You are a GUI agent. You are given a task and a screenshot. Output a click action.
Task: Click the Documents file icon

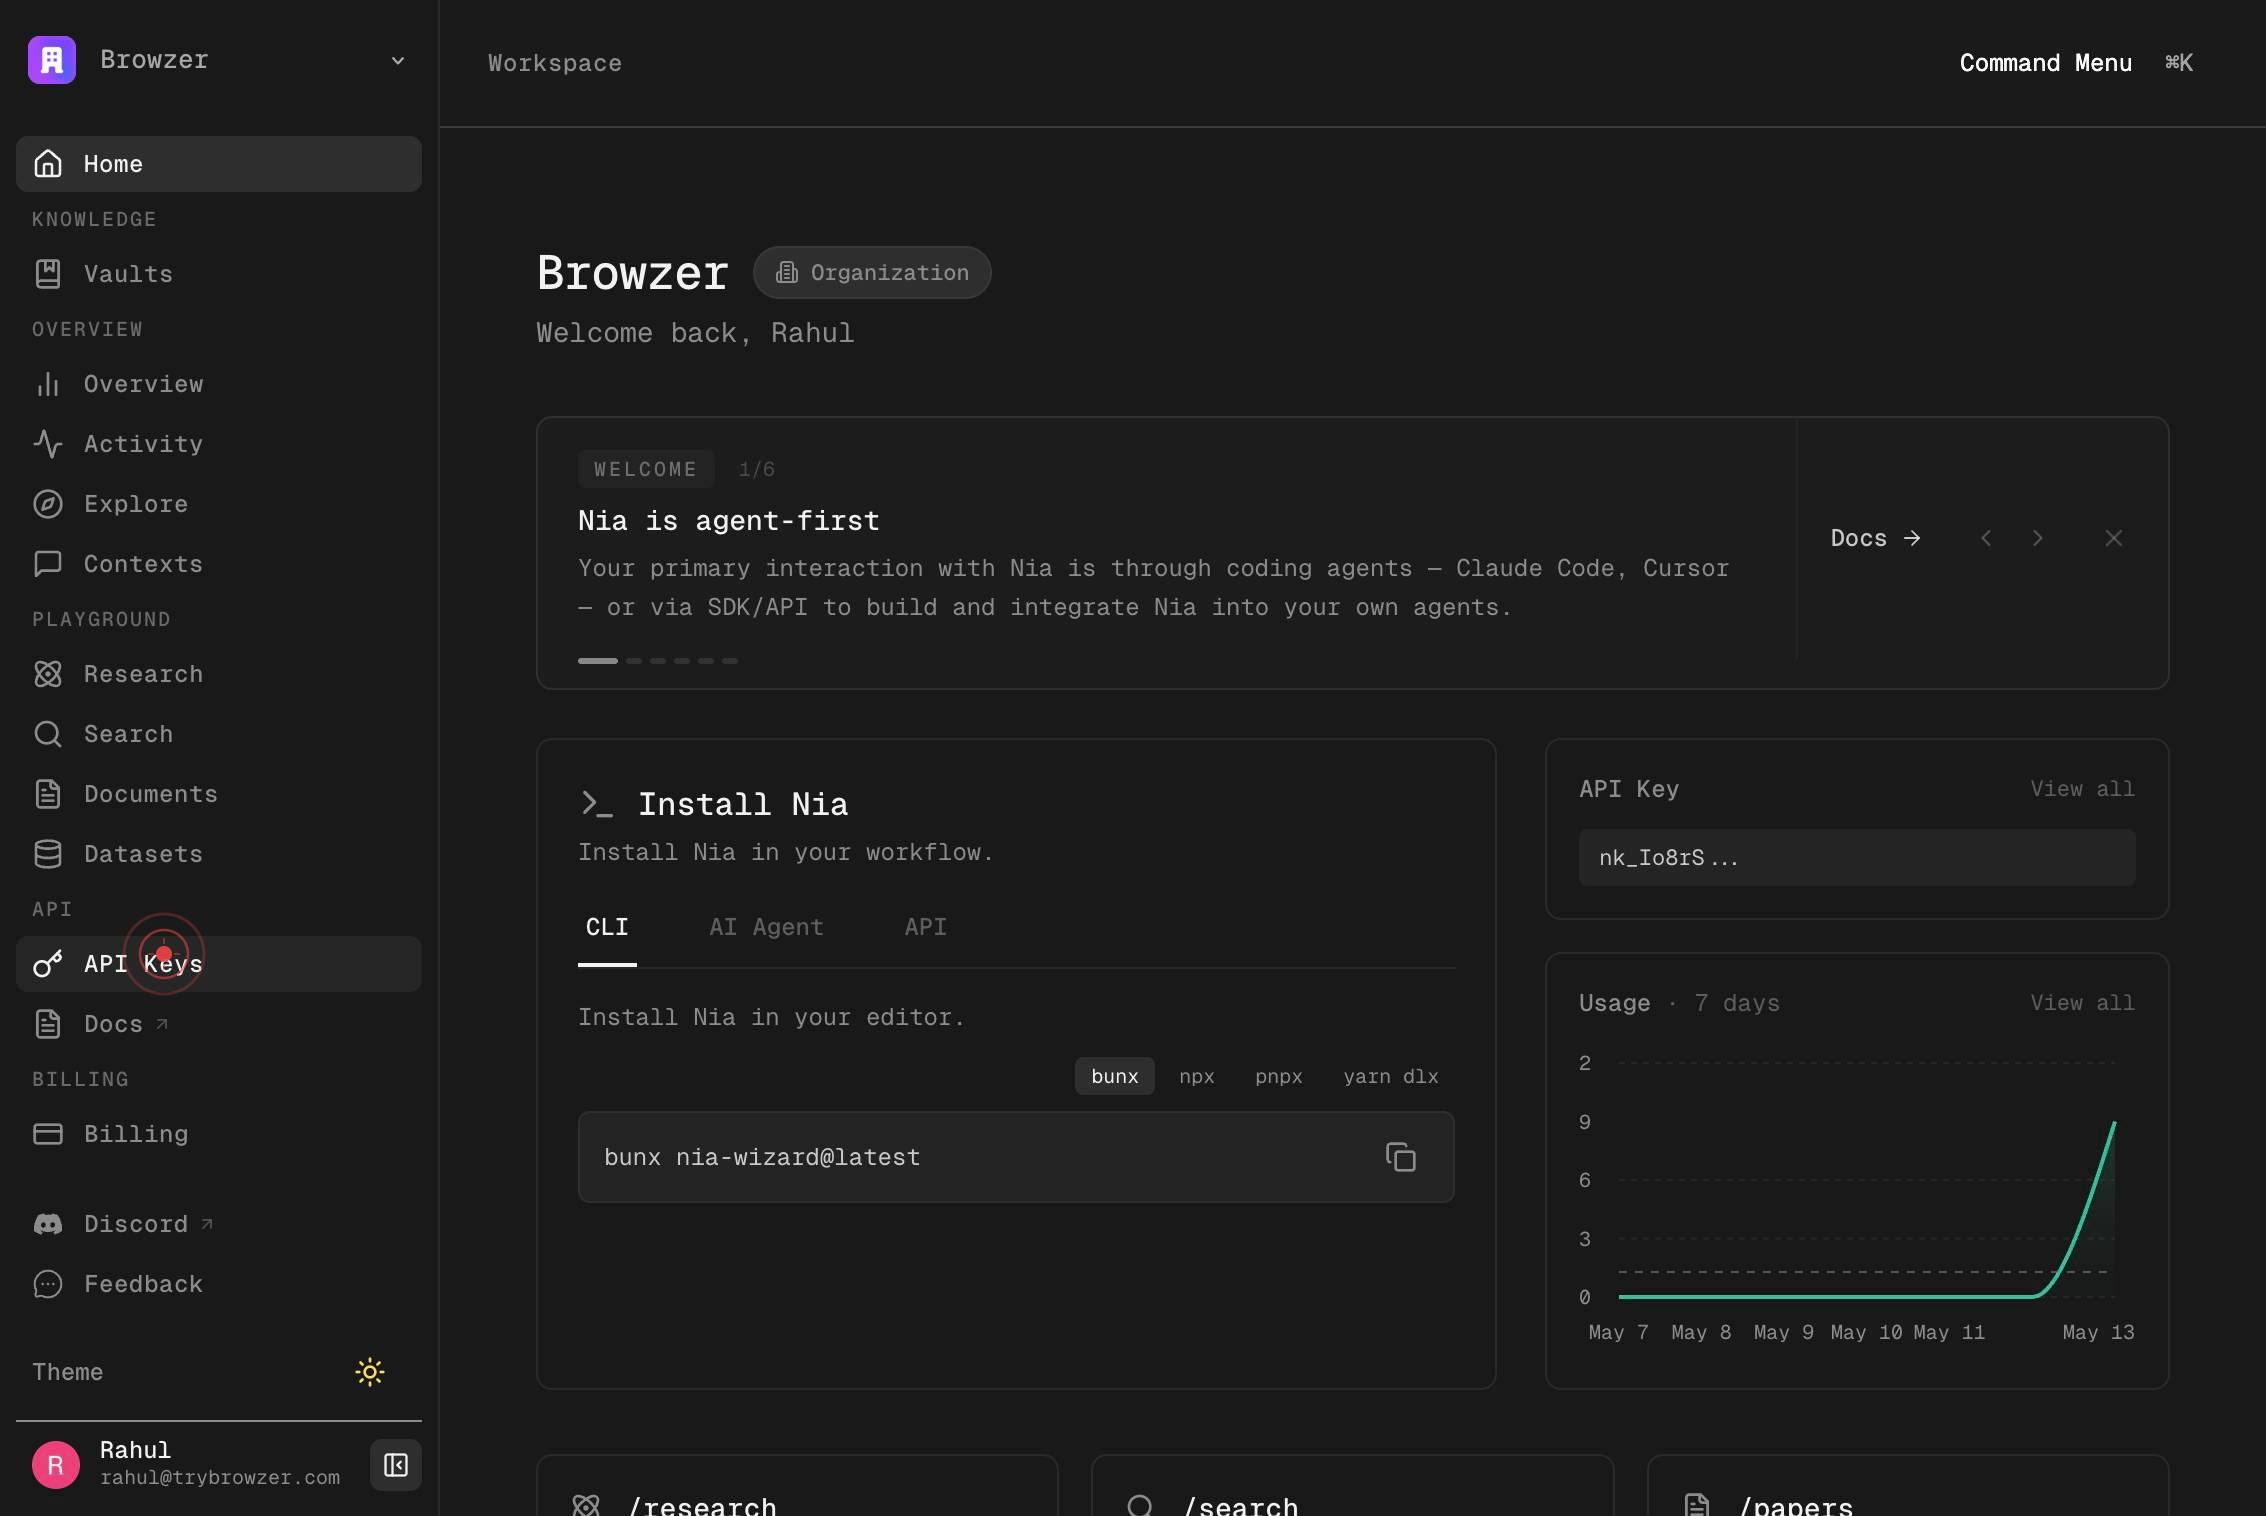(x=48, y=794)
